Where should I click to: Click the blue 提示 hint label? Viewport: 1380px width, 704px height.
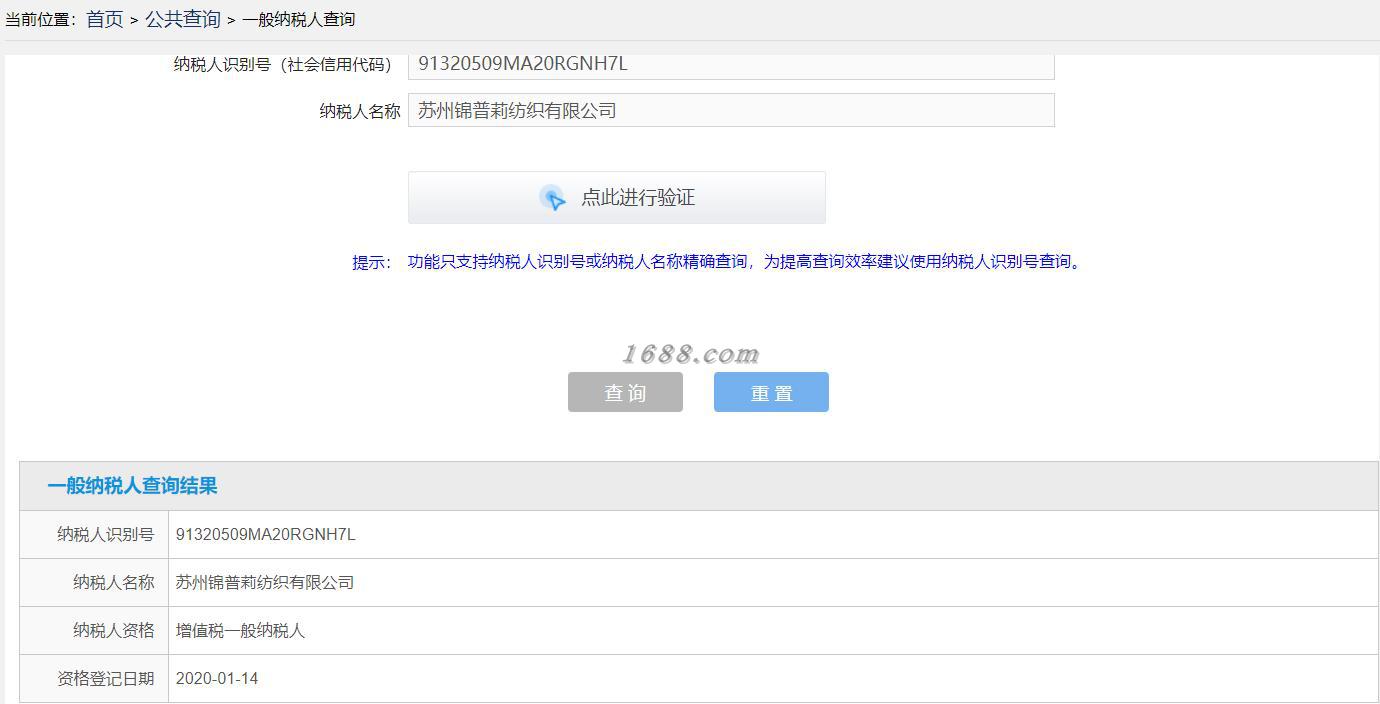[371, 262]
